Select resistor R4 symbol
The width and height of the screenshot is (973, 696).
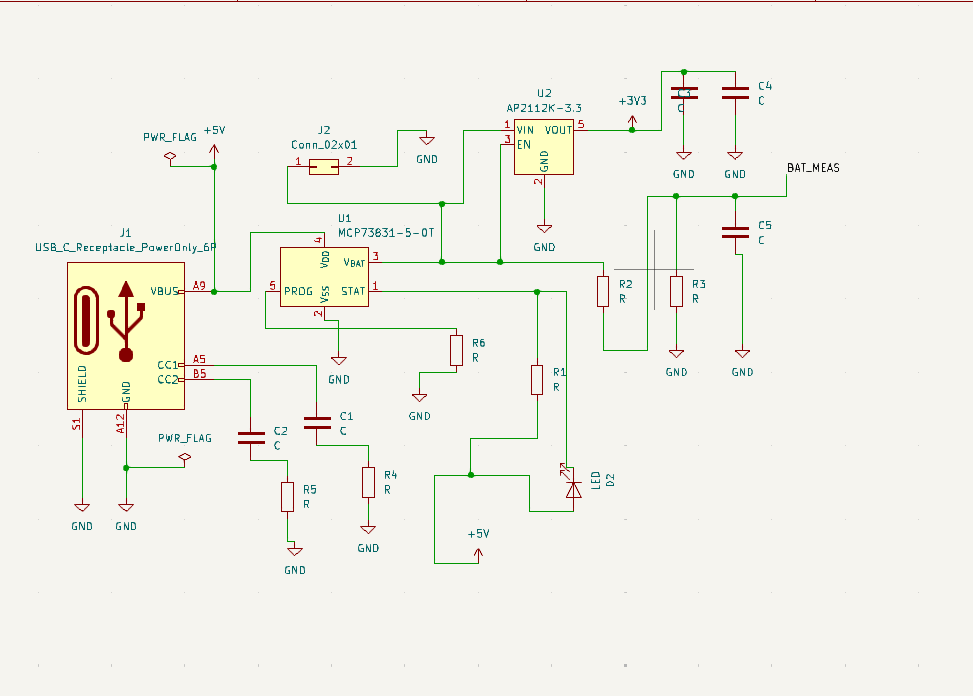[x=369, y=483]
